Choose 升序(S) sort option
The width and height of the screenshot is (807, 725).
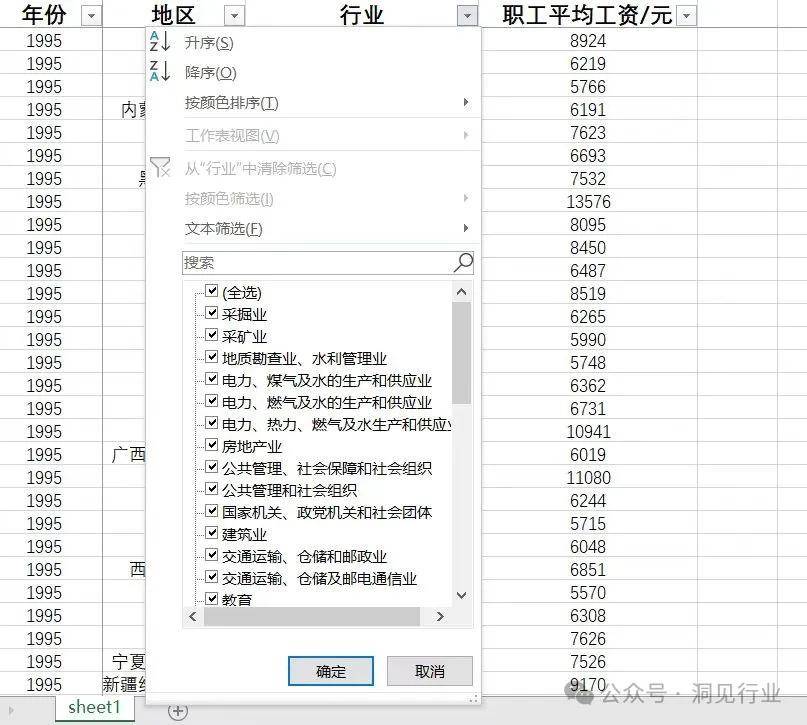coord(209,43)
